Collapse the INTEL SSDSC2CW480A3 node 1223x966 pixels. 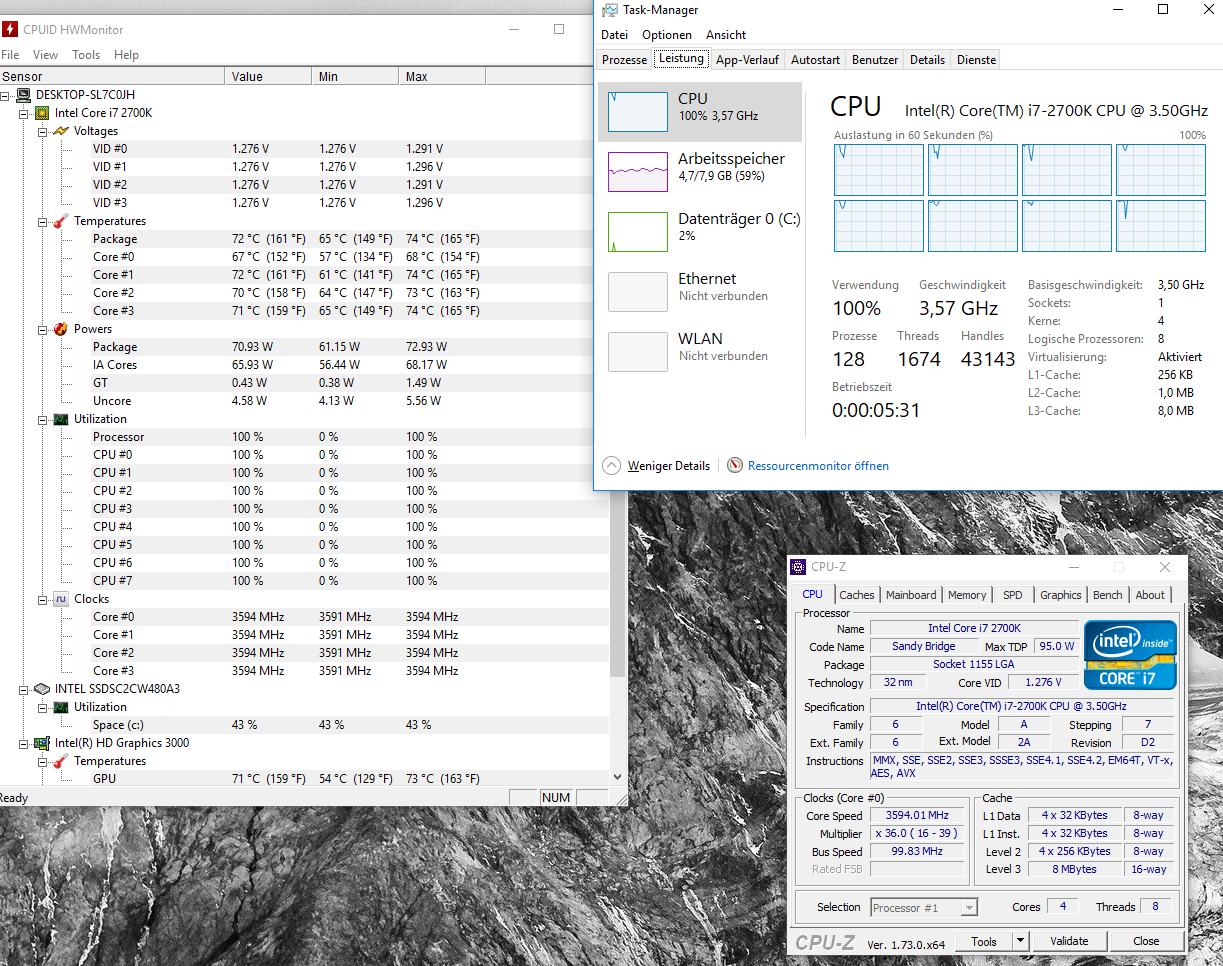tap(25, 689)
